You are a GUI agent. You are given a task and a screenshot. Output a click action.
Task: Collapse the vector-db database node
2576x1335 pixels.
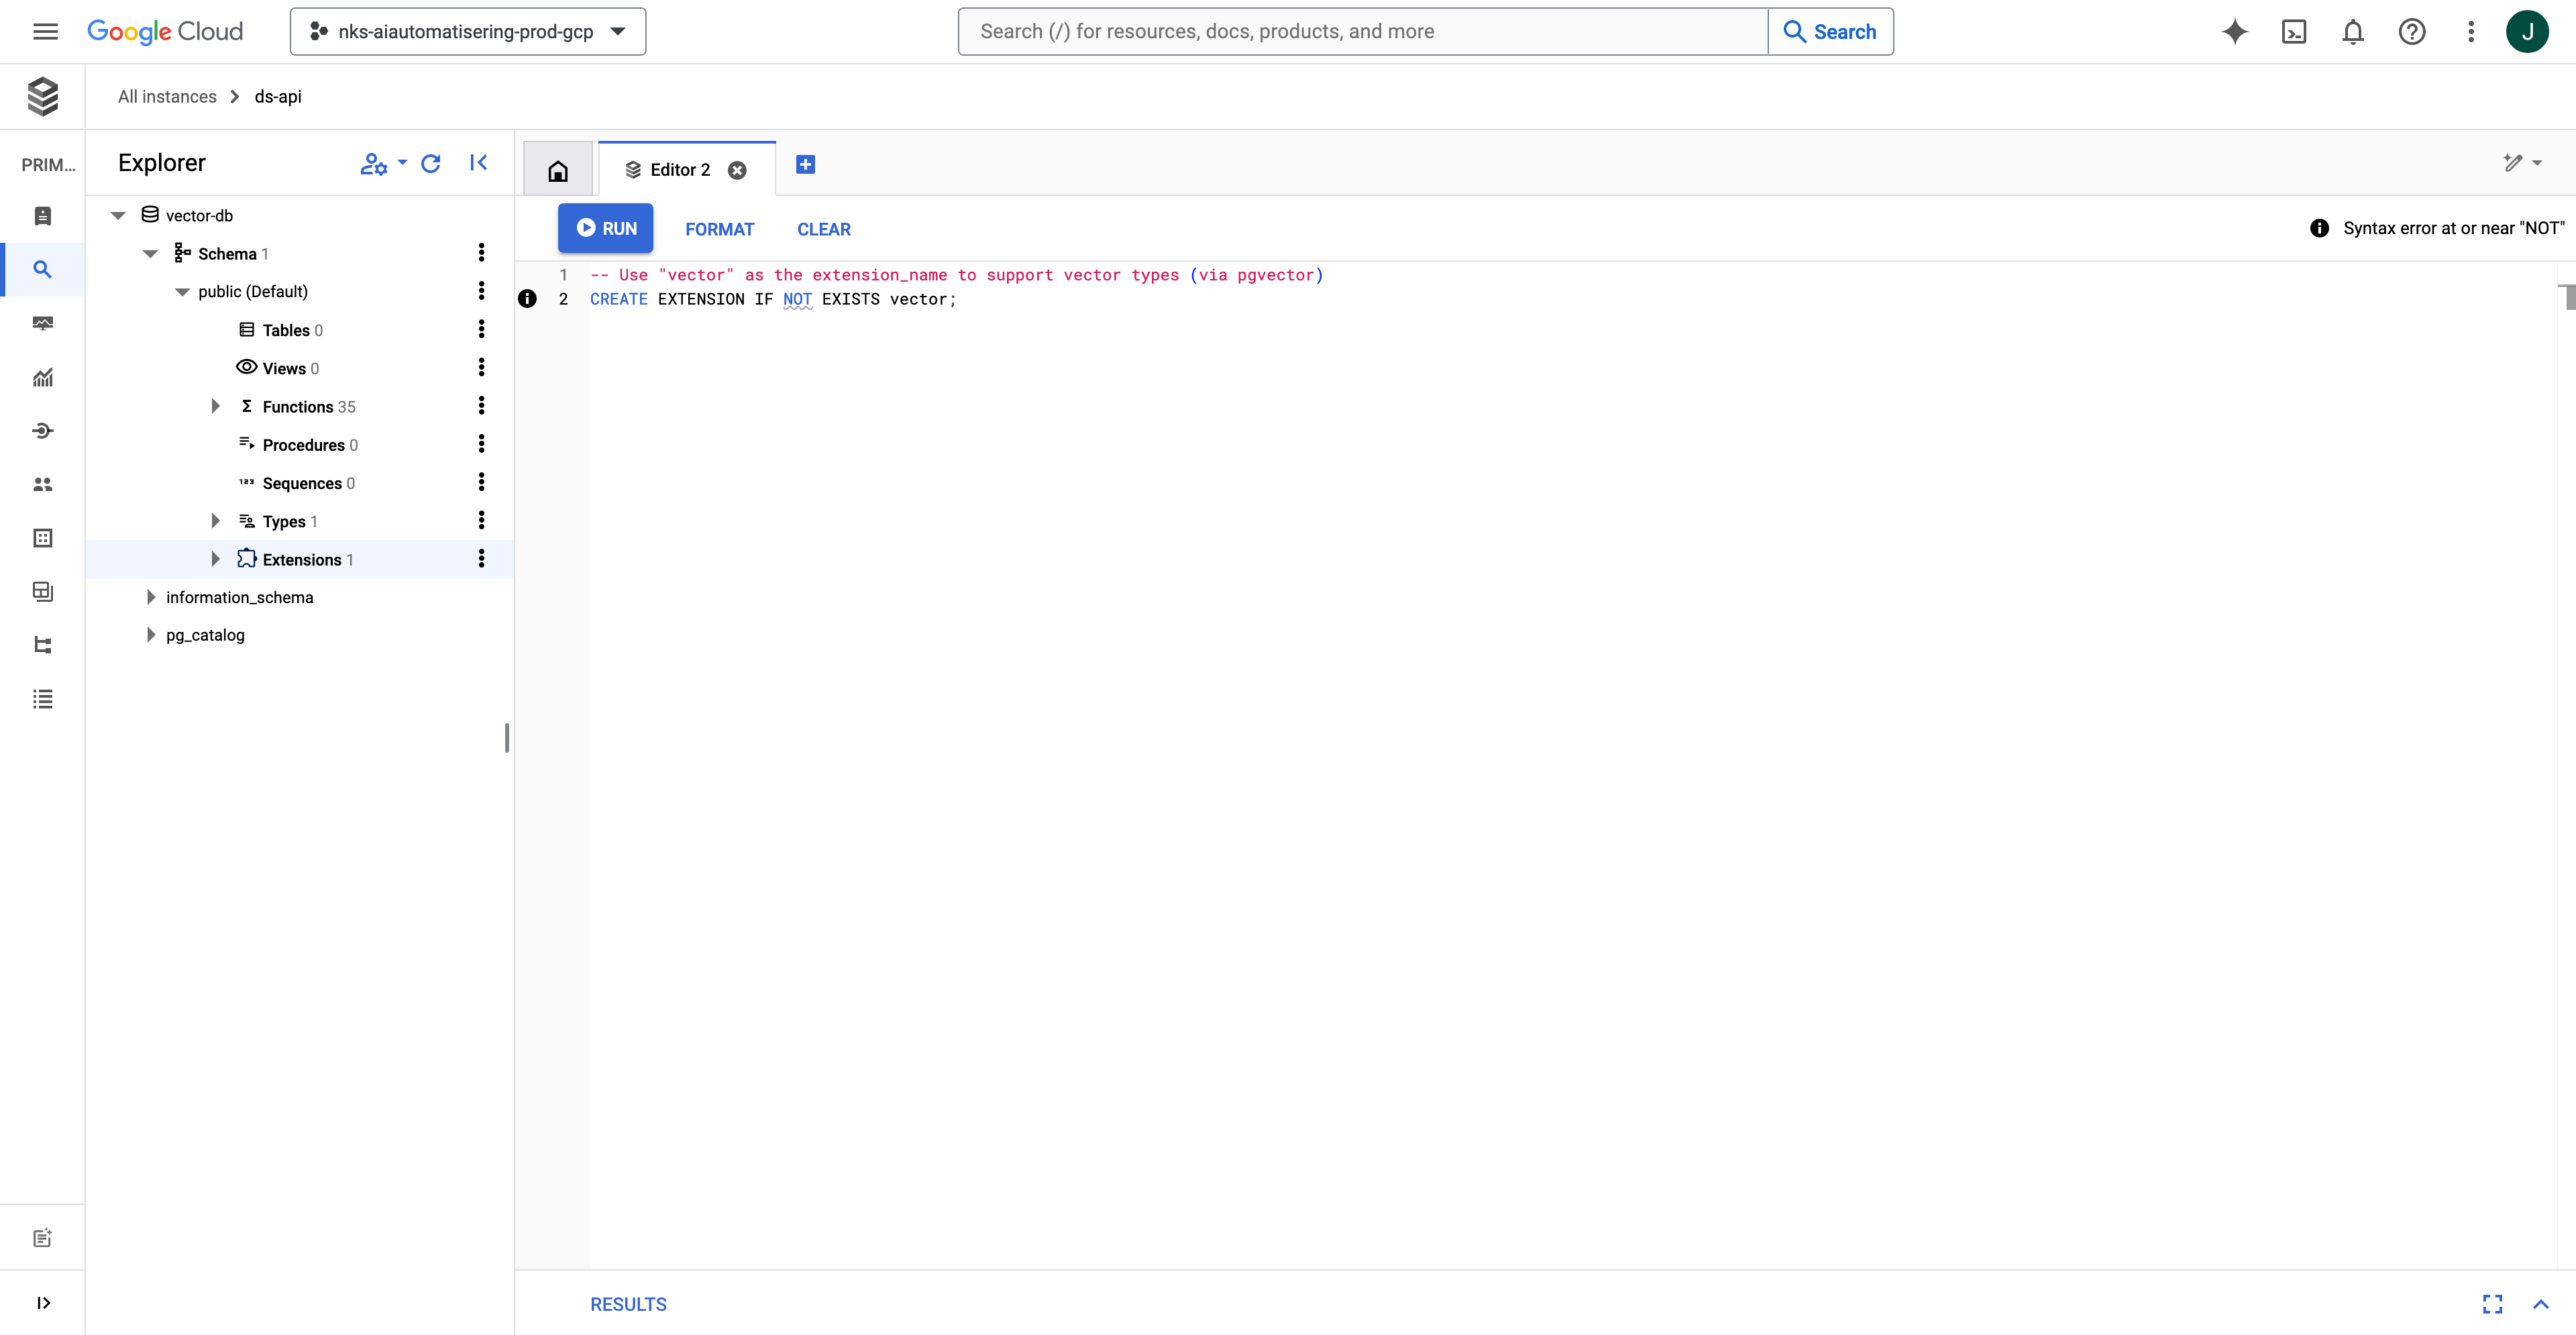coord(118,216)
